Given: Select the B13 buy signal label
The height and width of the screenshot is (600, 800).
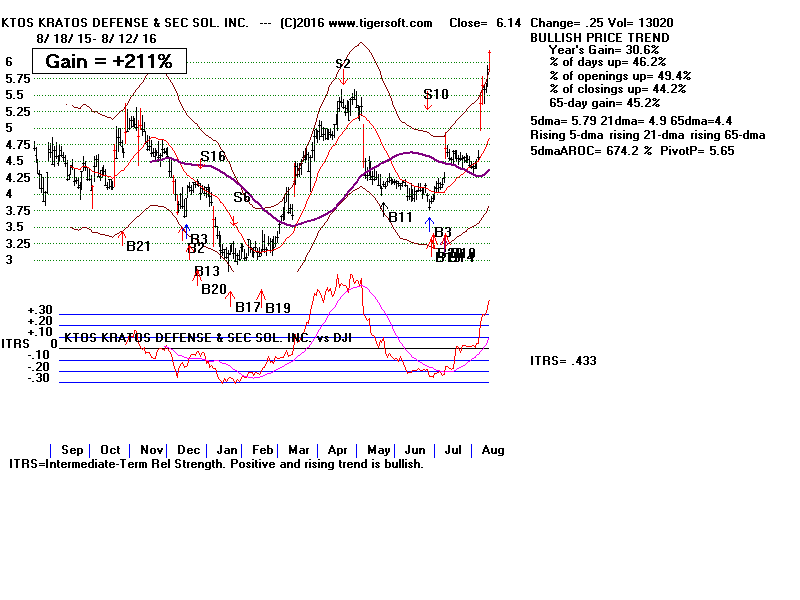Looking at the screenshot, I should (x=206, y=271).
